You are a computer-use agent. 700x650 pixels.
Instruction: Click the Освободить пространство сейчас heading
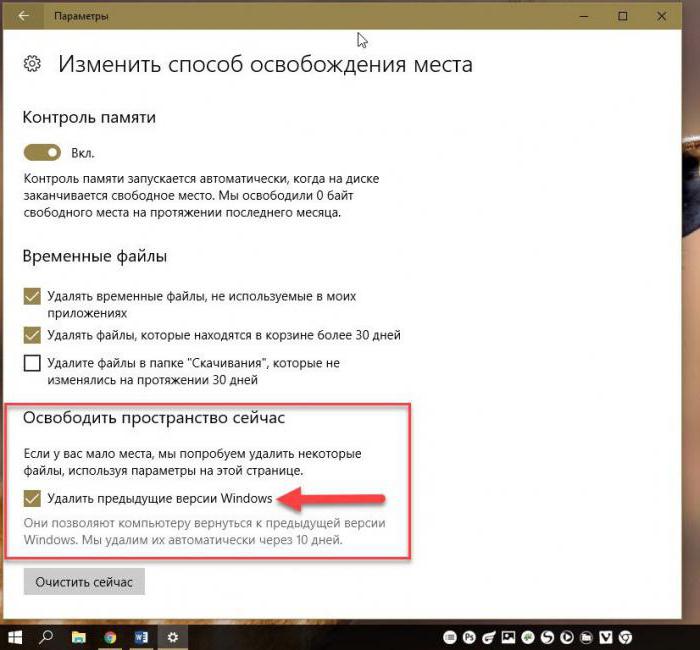[x=154, y=418]
